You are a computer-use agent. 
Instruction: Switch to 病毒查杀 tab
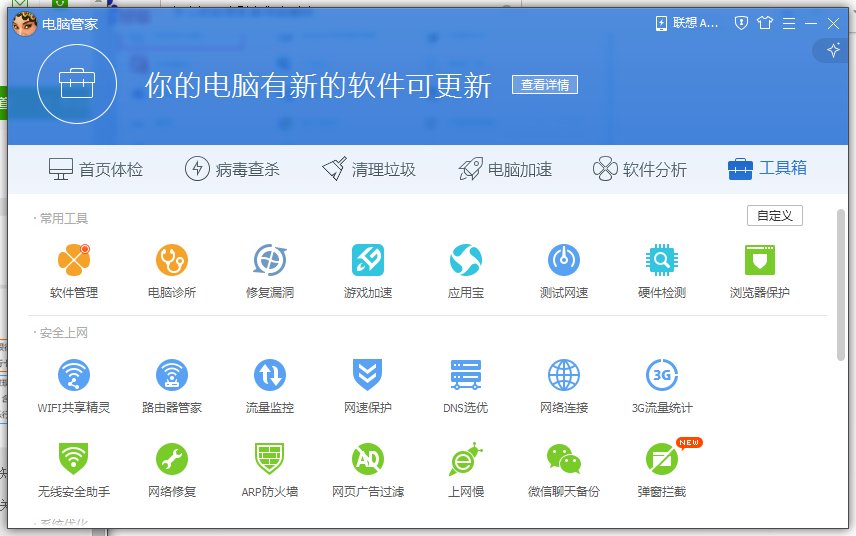(x=232, y=169)
